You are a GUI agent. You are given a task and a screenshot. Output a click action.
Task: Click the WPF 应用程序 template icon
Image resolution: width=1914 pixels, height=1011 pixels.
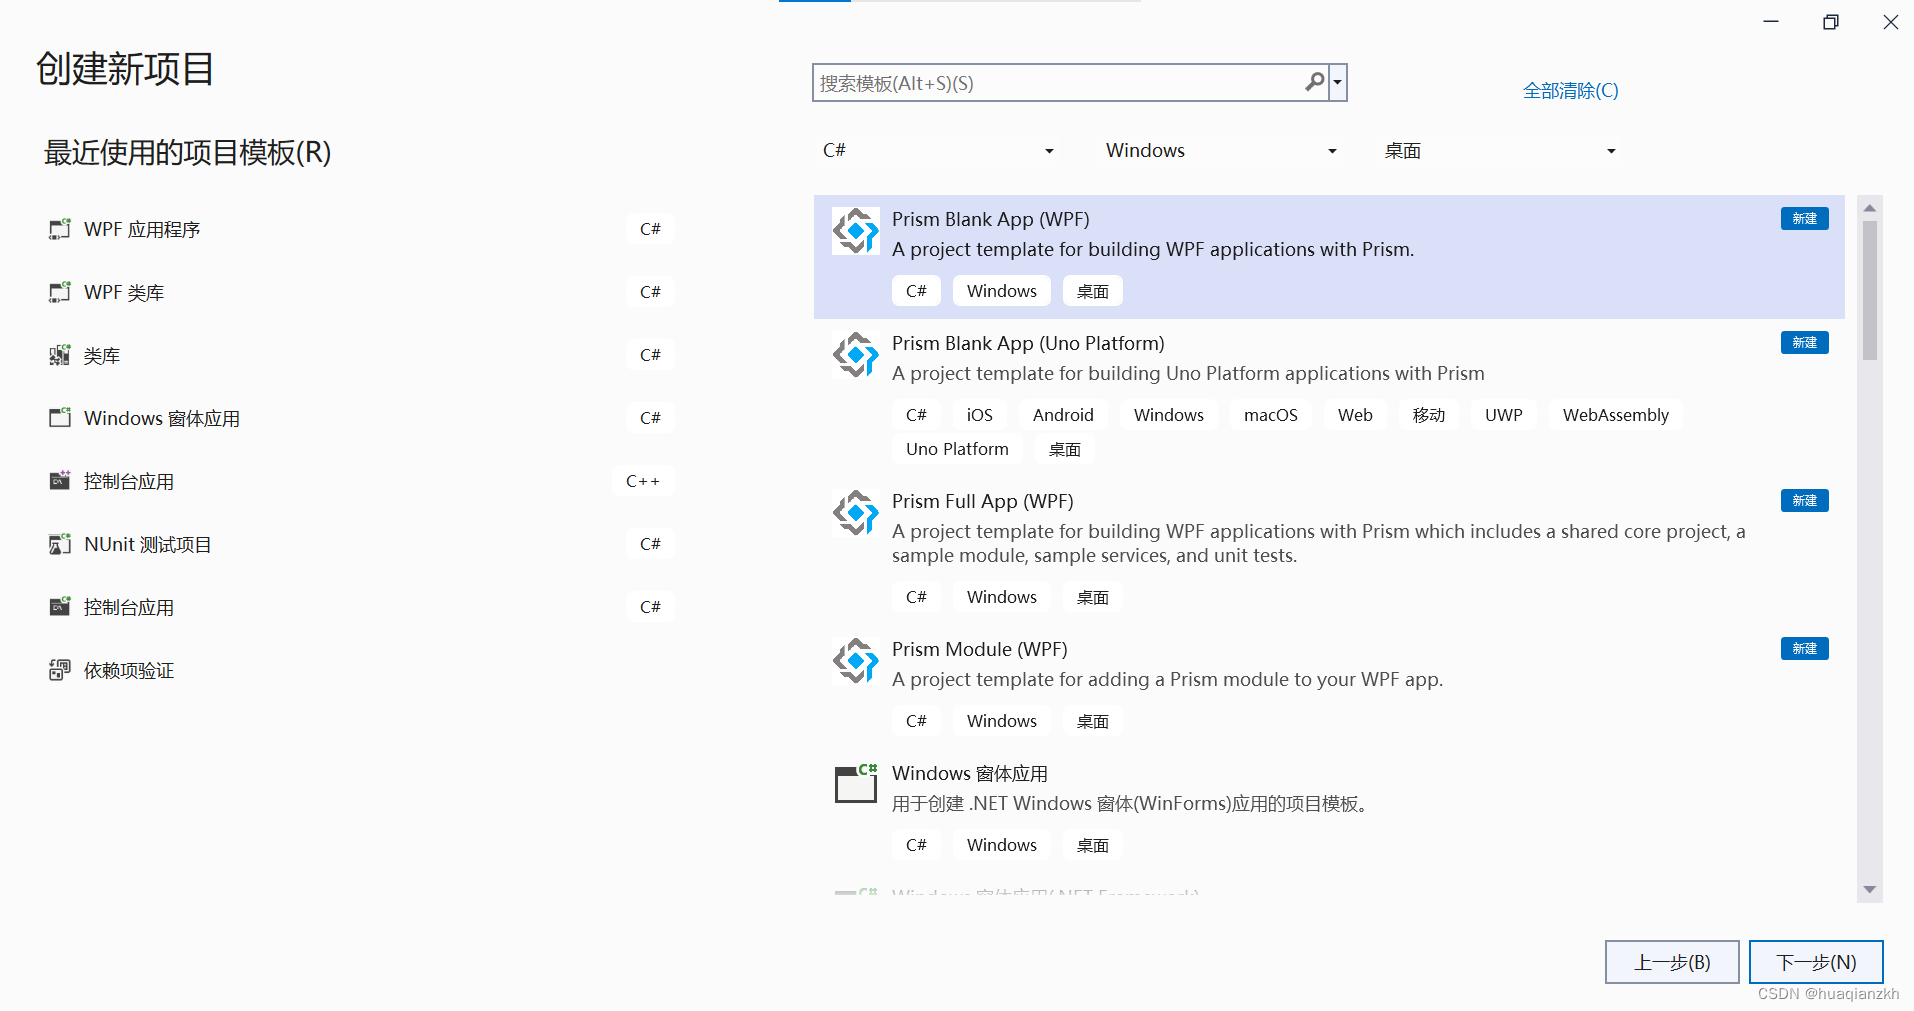[x=60, y=229]
